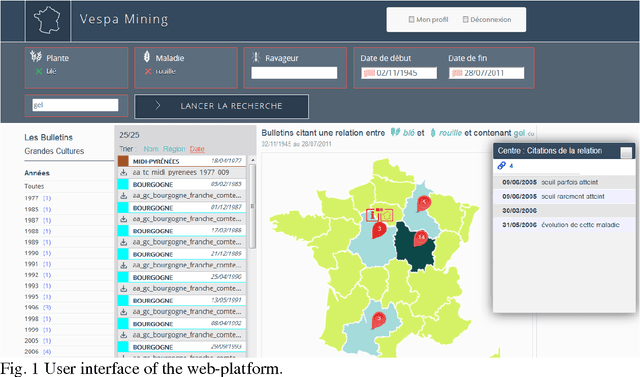Viewport: 640px width, 377px height.
Task: Focus the Ravageur text field
Action: pos(294,73)
